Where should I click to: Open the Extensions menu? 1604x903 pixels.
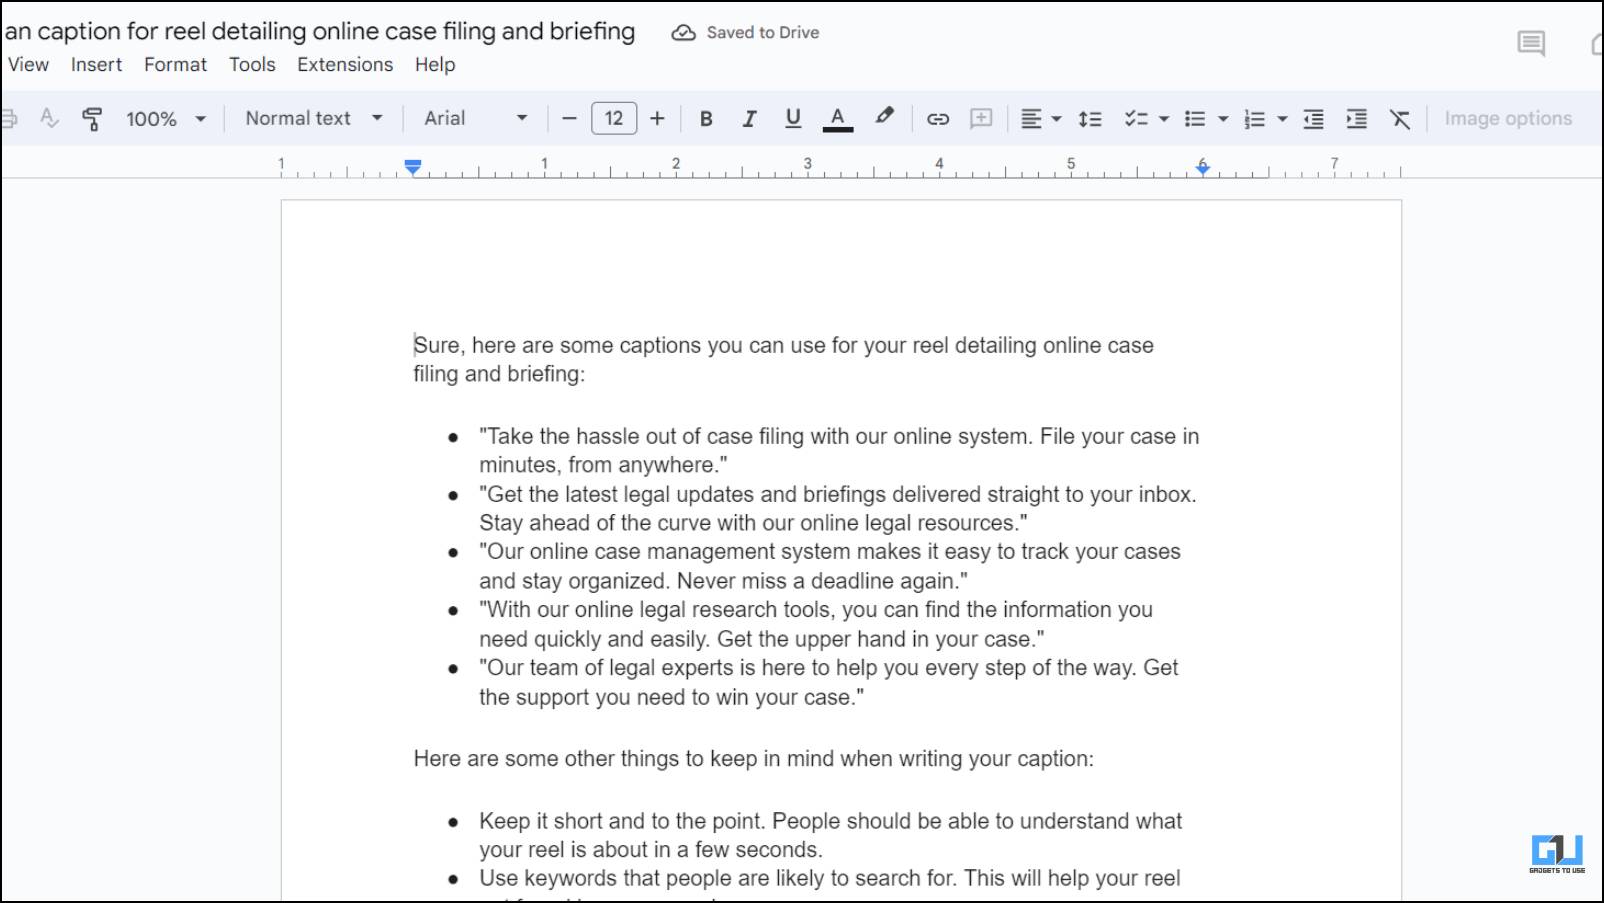[x=345, y=64]
